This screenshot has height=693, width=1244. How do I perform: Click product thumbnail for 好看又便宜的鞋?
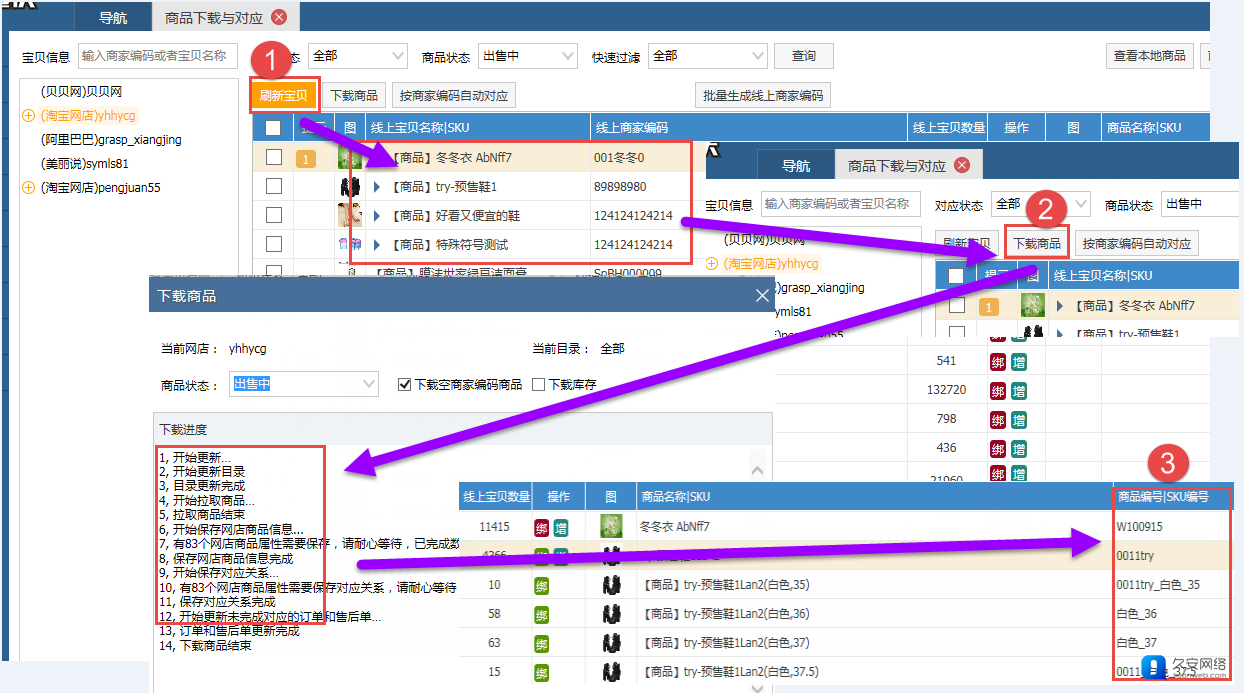[349, 215]
